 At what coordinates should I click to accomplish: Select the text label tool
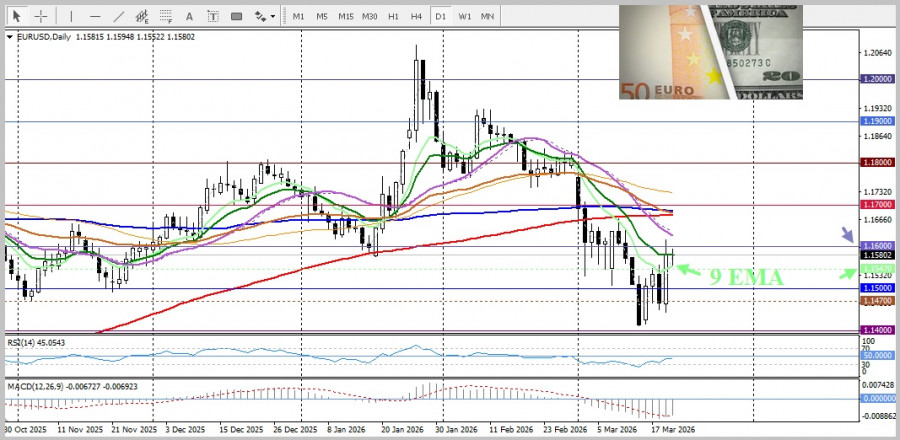(214, 16)
